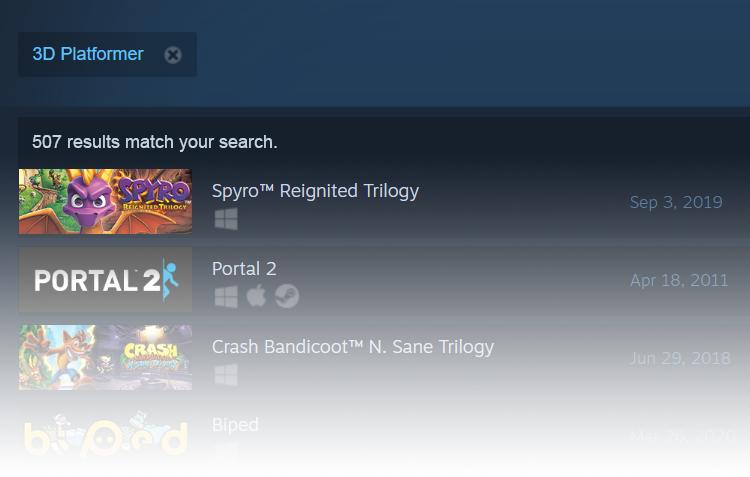Click Apple macOS icon under Portal 2
750x477 pixels.
click(256, 296)
